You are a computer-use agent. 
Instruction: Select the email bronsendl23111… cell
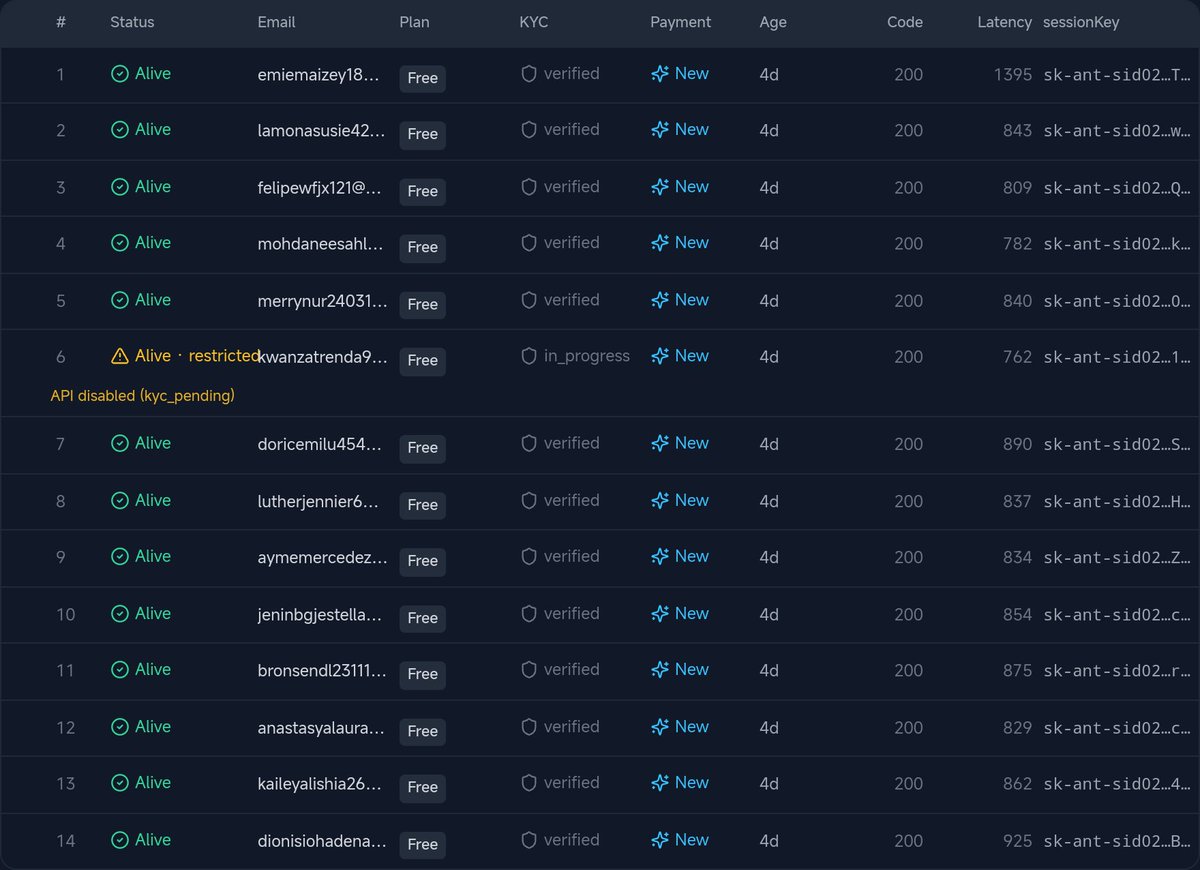tap(321, 670)
